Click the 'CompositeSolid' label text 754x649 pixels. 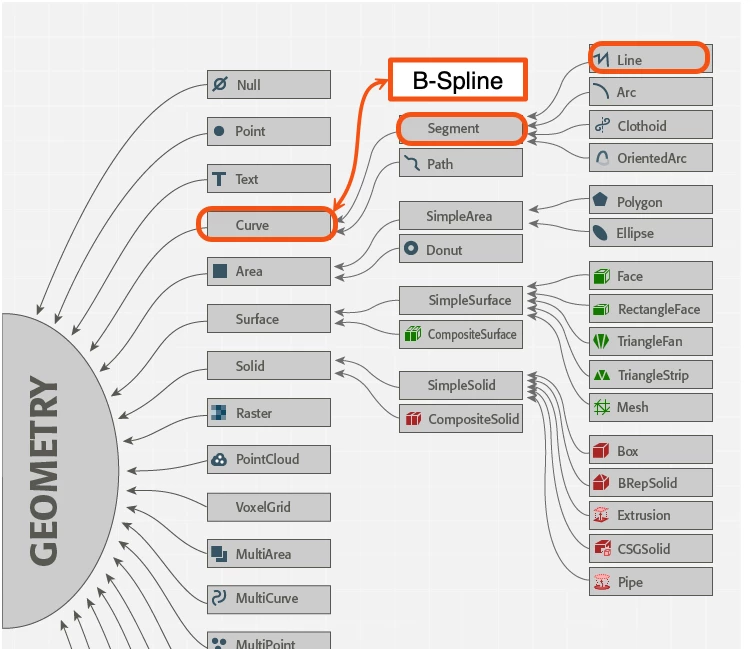474,419
